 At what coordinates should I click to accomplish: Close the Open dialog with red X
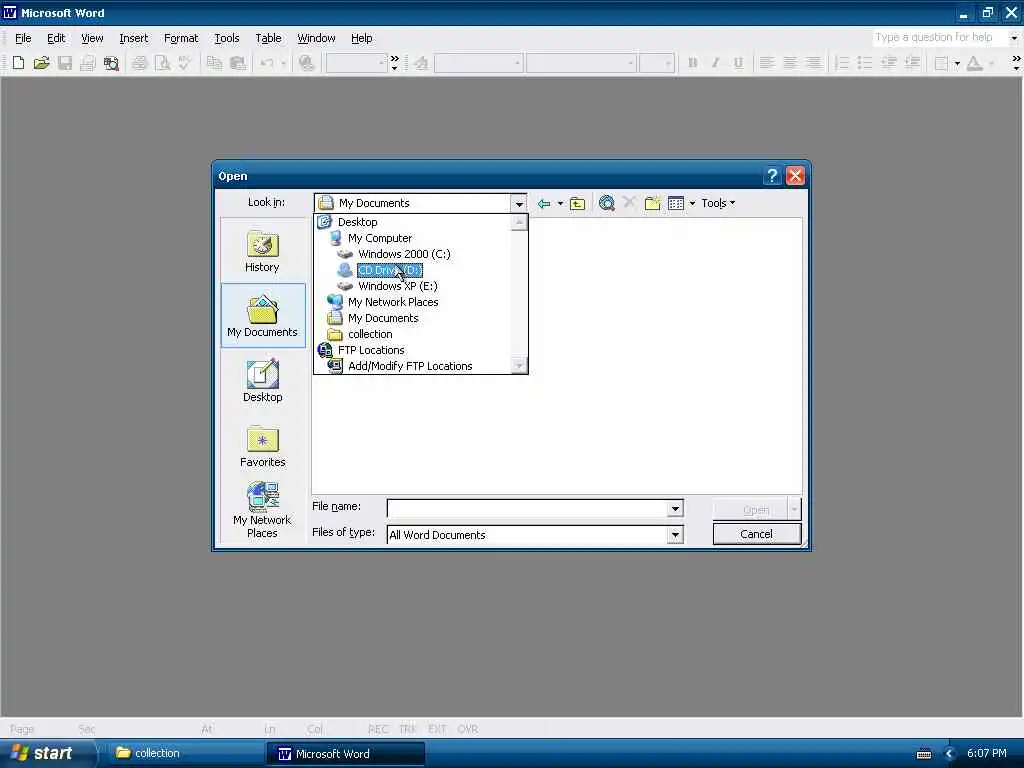[x=795, y=176]
